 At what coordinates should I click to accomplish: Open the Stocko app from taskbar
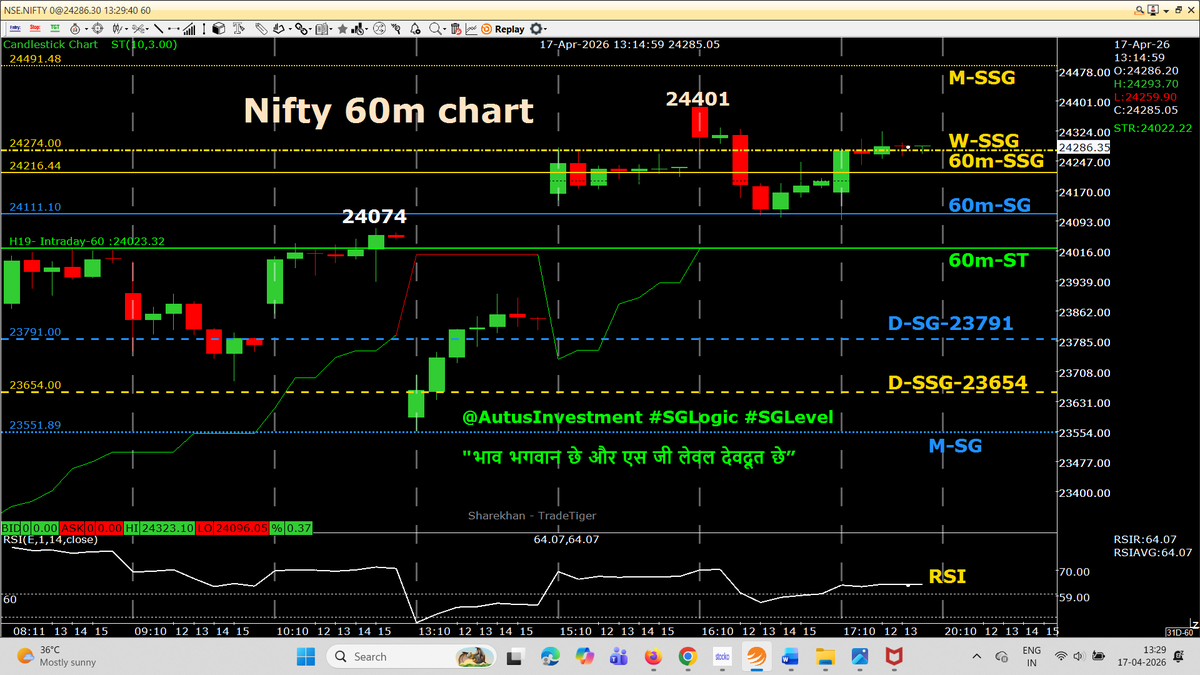click(721, 656)
